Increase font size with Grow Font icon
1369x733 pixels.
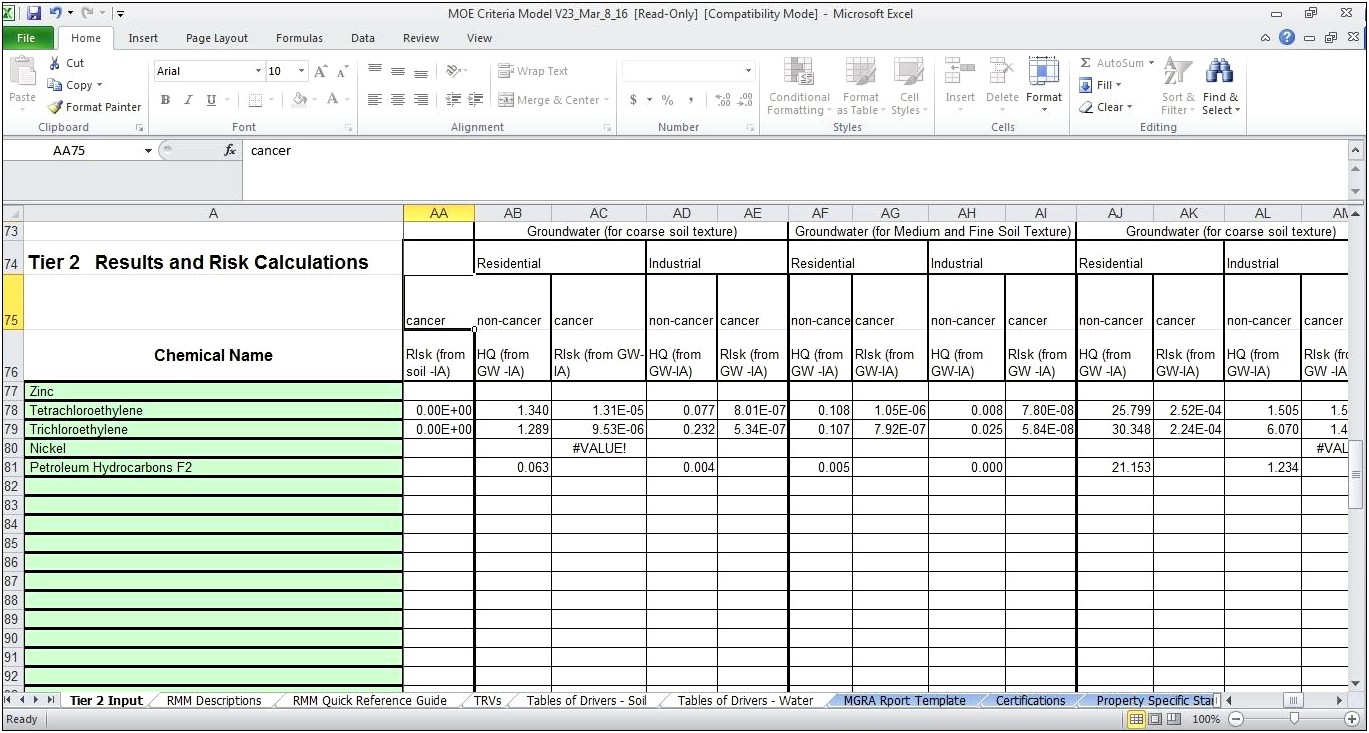click(321, 71)
